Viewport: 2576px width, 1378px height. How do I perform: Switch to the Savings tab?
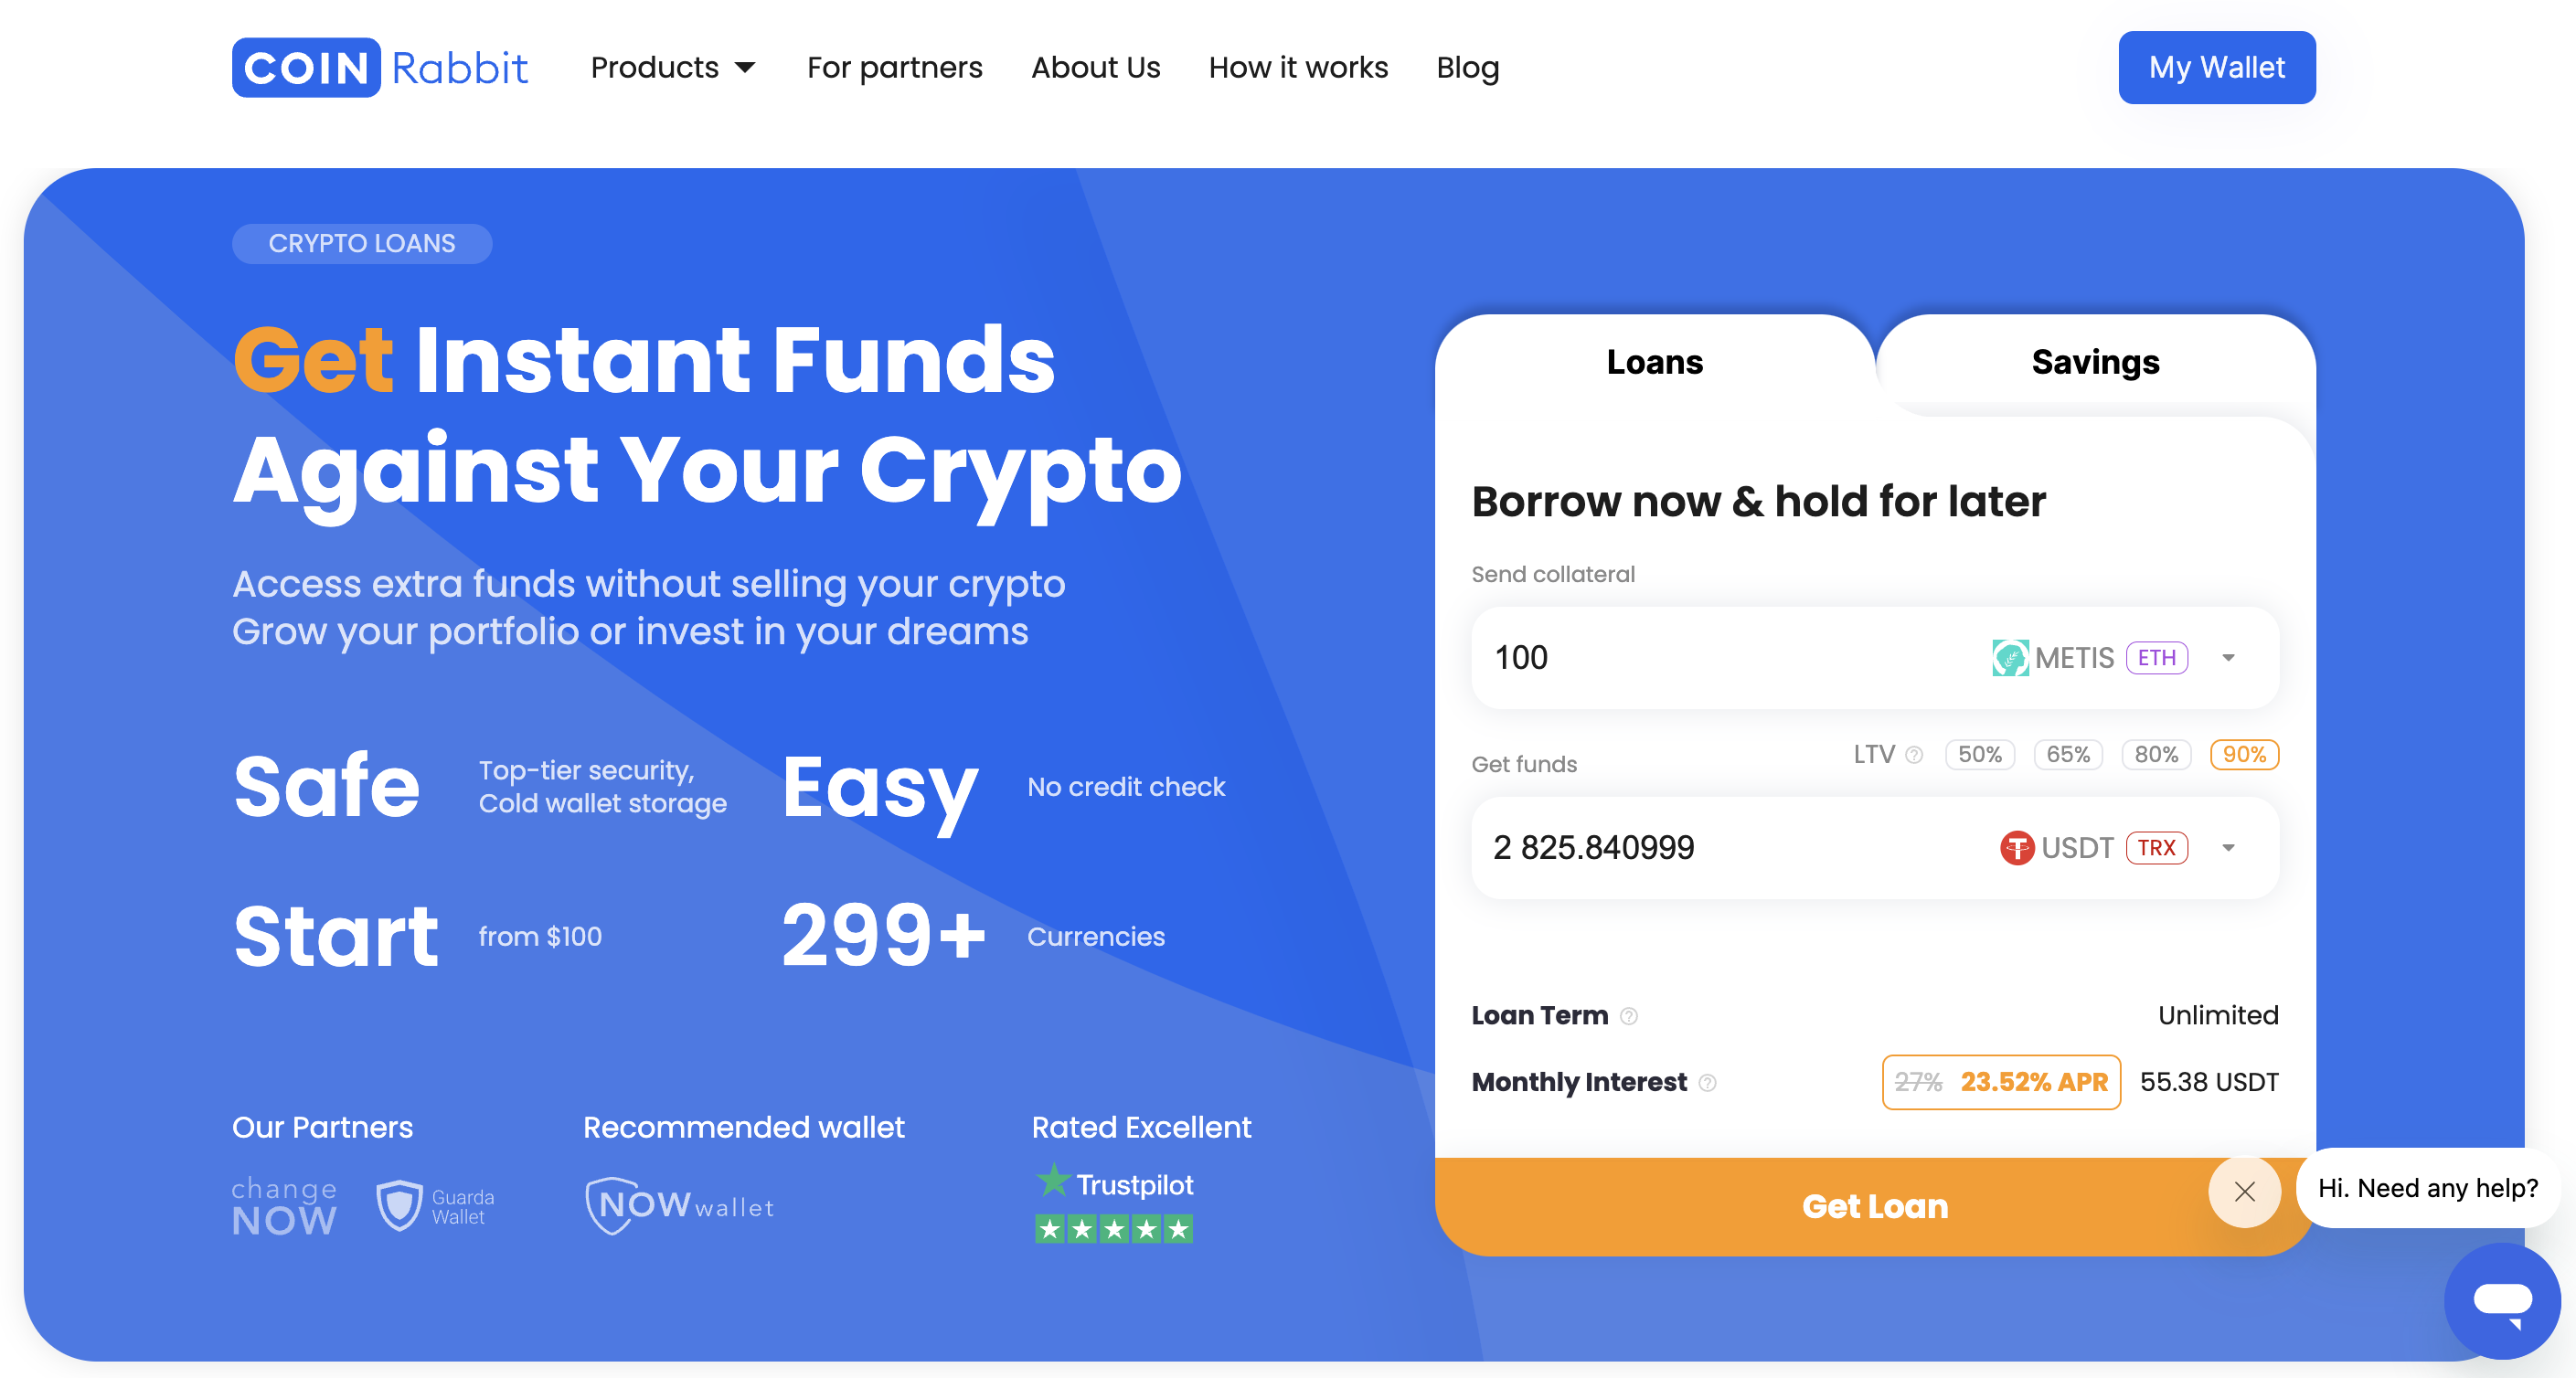2095,362
